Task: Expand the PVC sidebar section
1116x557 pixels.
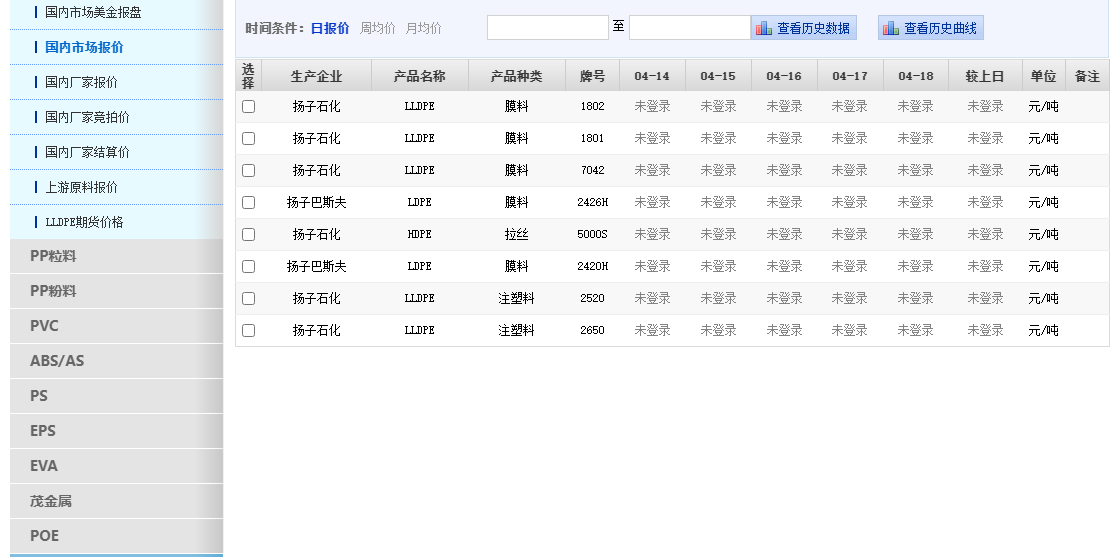Action: point(44,326)
